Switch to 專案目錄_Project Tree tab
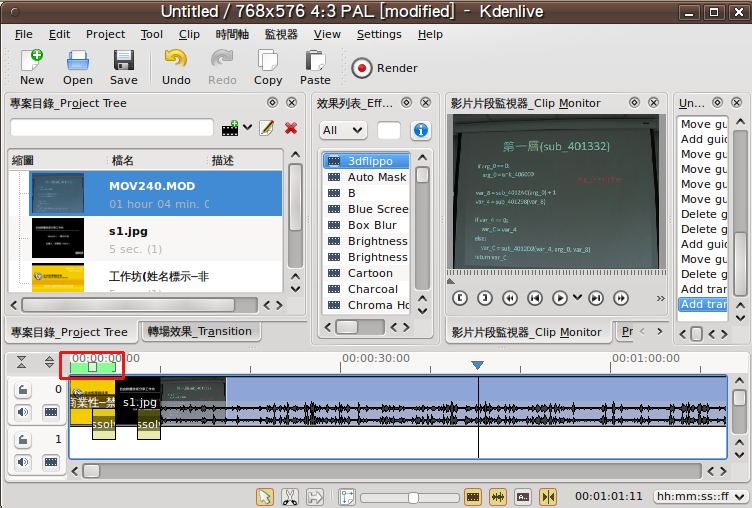The image size is (752, 508). [70, 332]
